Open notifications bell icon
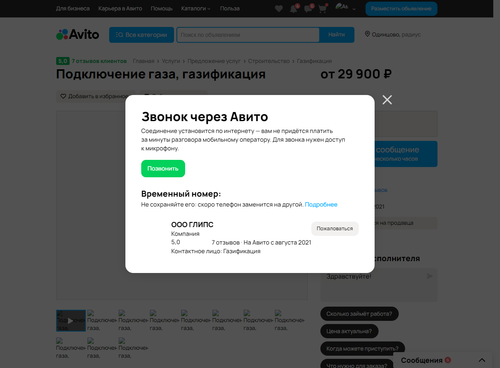The image size is (500, 368). [x=294, y=9]
